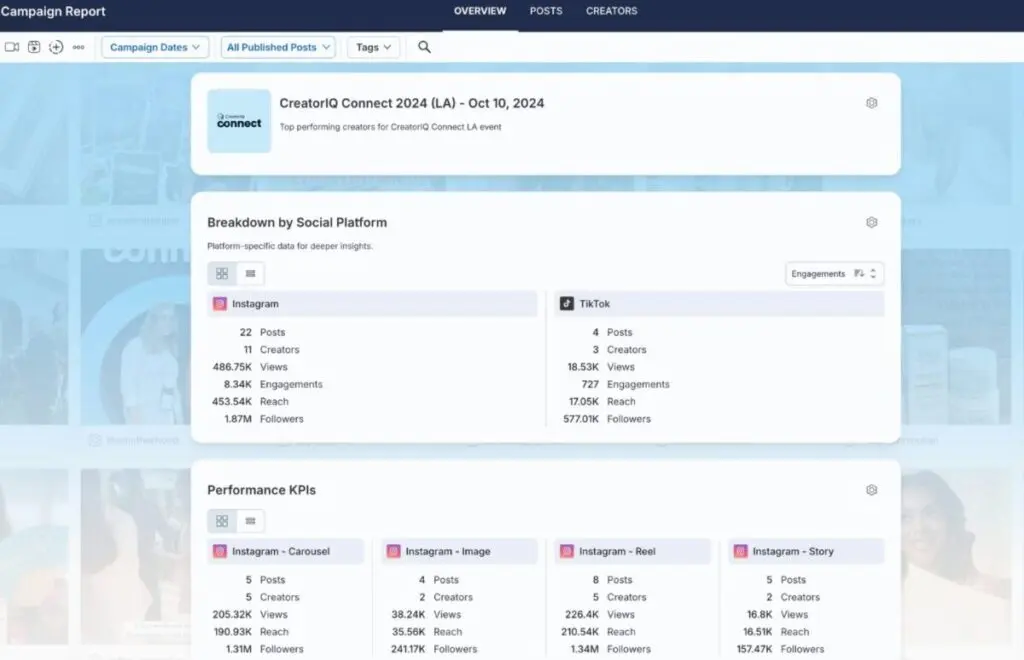The height and width of the screenshot is (660, 1024).
Task: Open the Engagements sort dropdown
Action: point(834,274)
